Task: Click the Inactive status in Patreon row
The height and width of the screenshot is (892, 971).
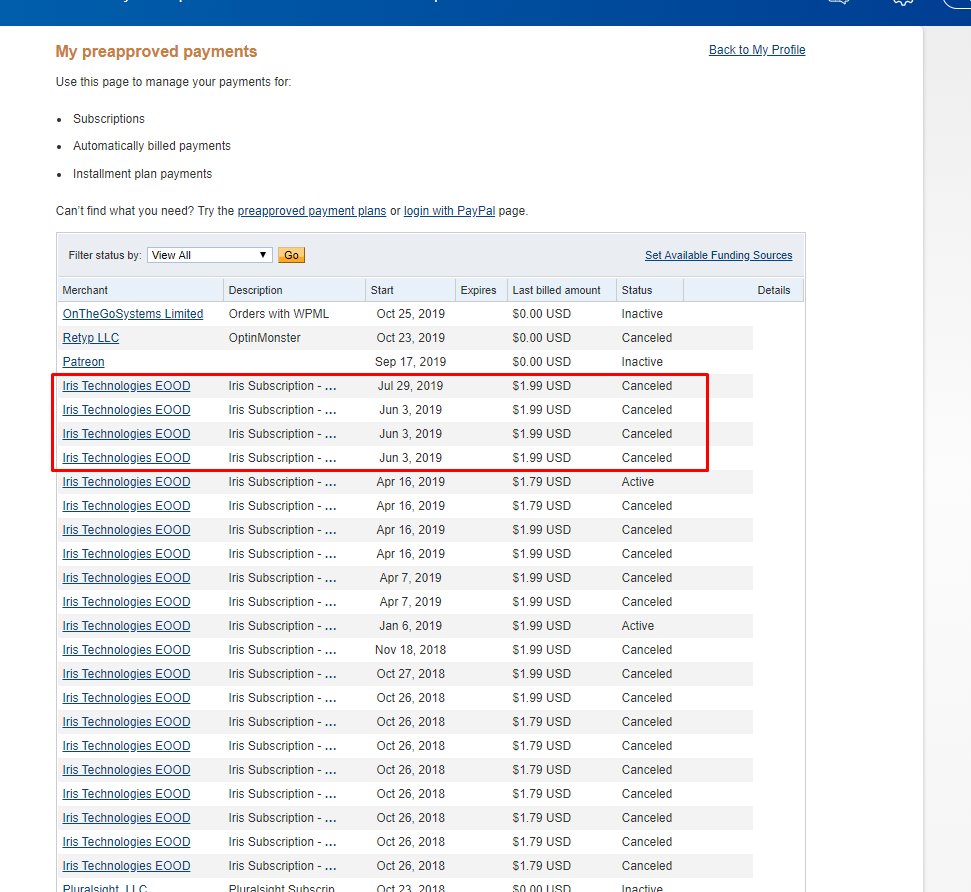Action: click(x=642, y=362)
